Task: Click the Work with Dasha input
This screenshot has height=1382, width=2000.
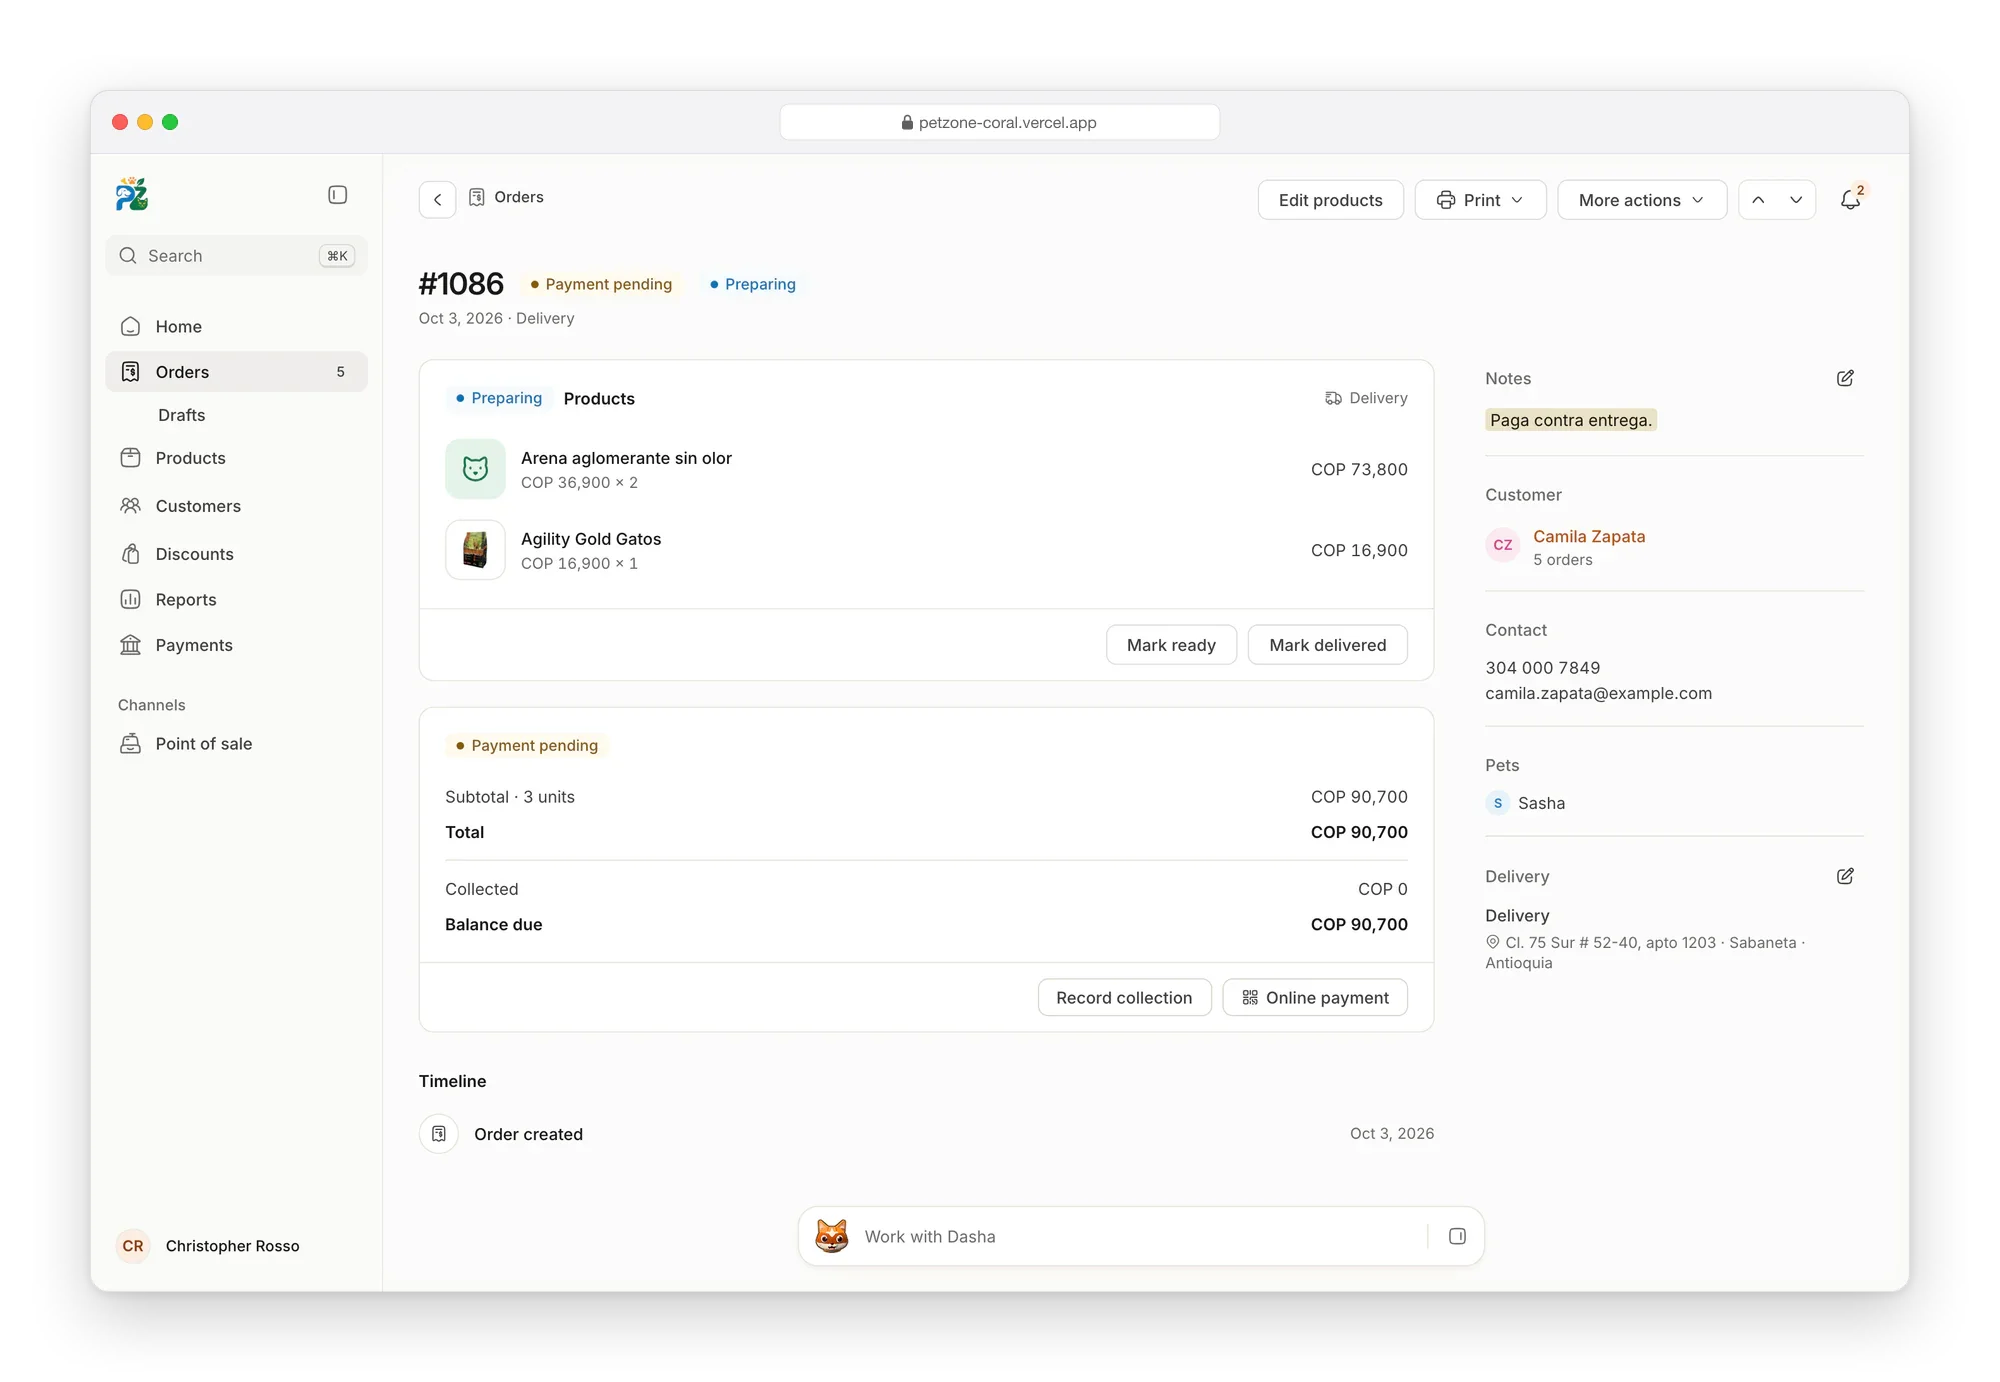Action: pyautogui.click(x=1140, y=1236)
